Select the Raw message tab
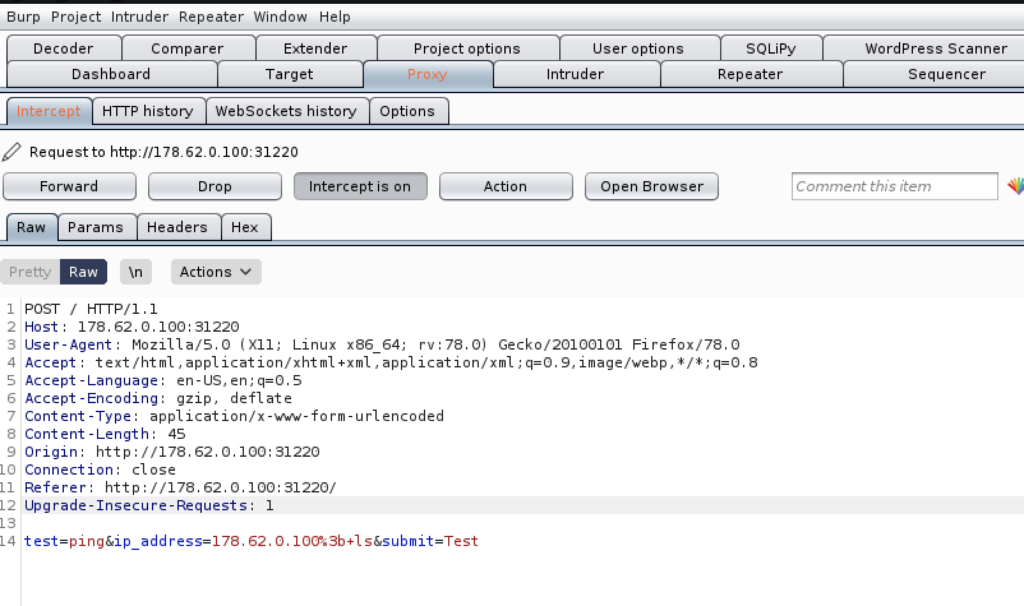Screen dimensions: 1024x606 (x=31, y=227)
